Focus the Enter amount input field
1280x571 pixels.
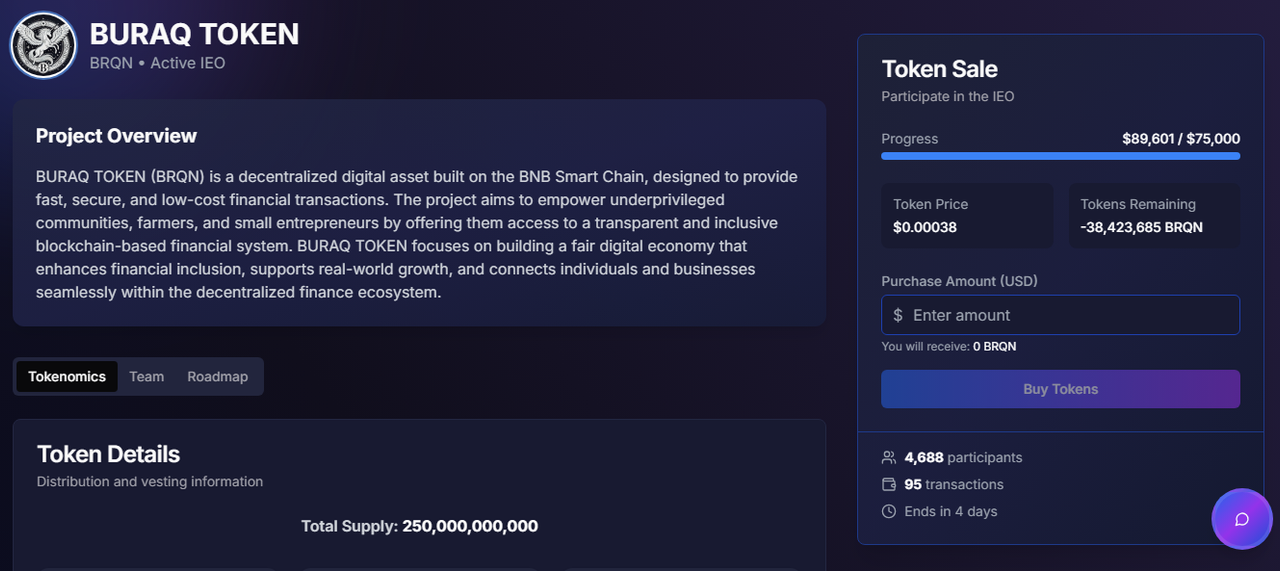(1070, 315)
